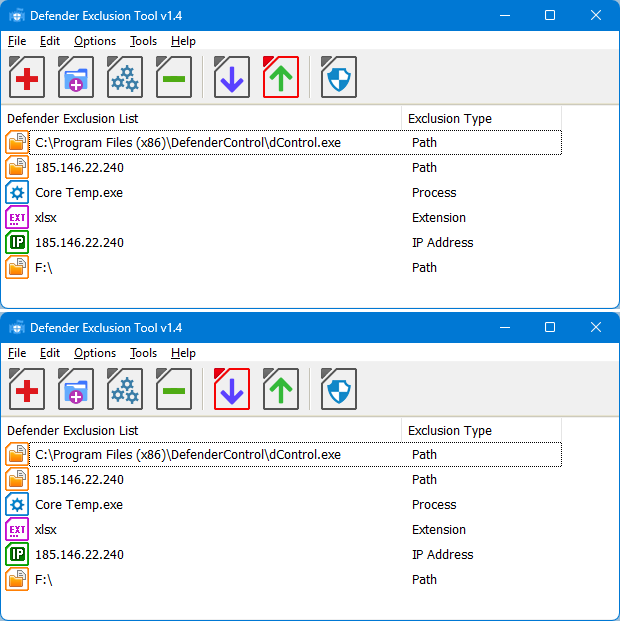Click highlighted green up arrow in upper window

coord(281,78)
